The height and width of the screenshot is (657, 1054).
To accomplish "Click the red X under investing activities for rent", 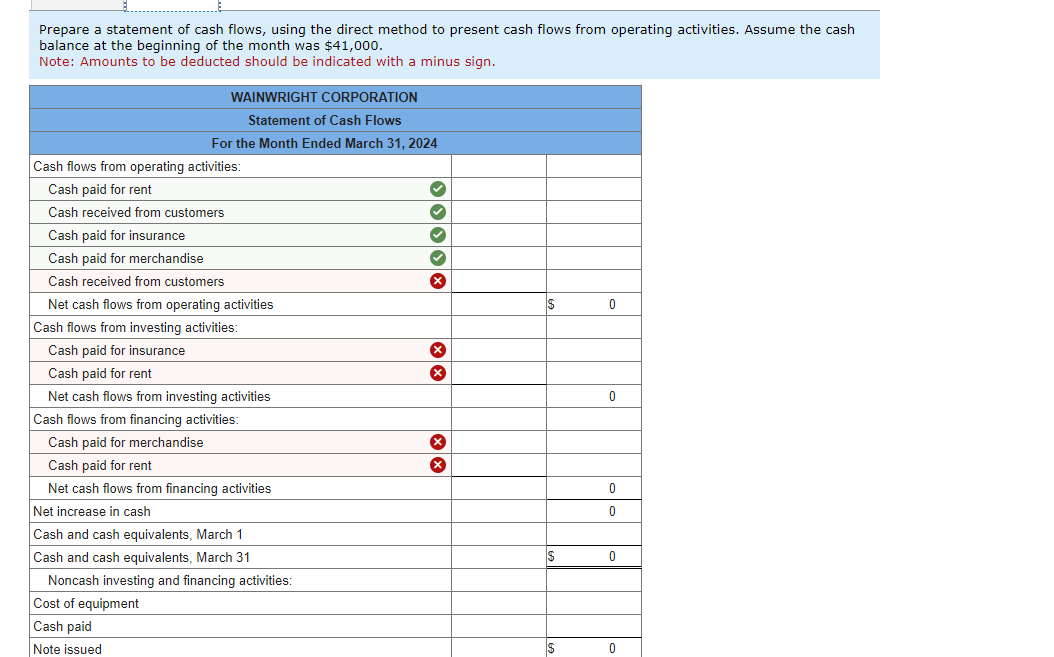I will [437, 373].
